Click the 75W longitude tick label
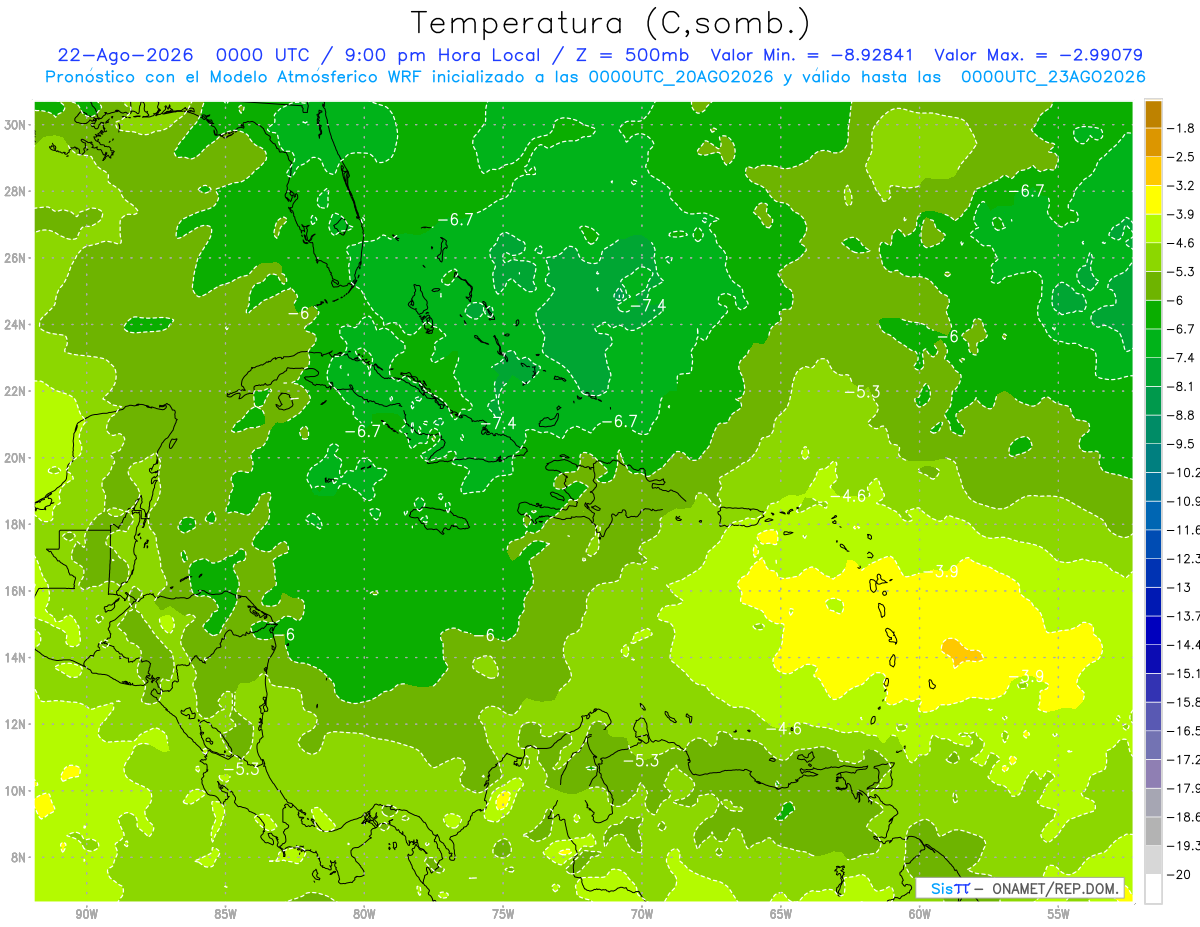 point(503,915)
